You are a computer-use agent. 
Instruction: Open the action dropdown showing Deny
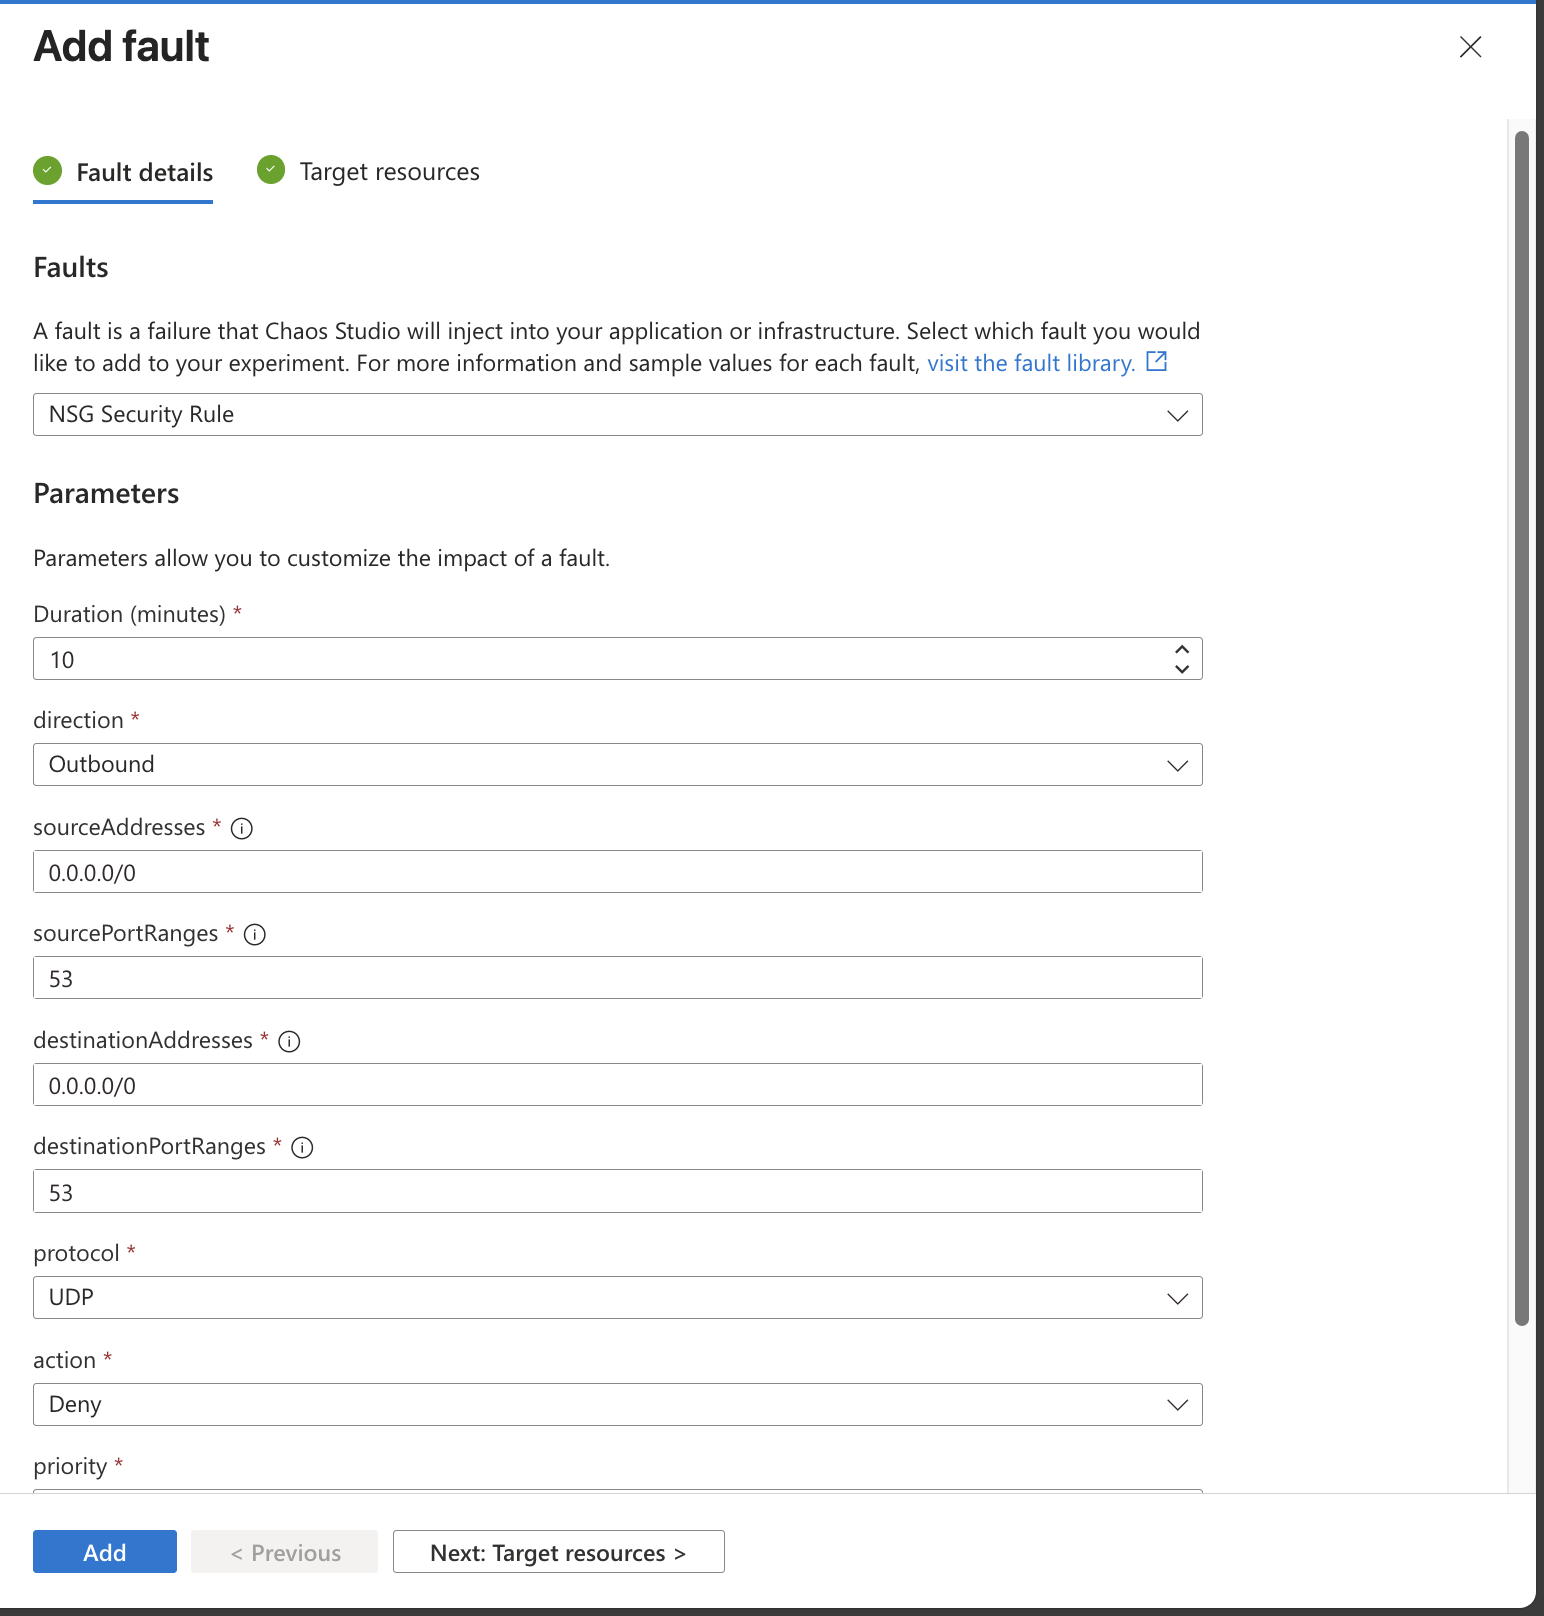coord(617,1405)
